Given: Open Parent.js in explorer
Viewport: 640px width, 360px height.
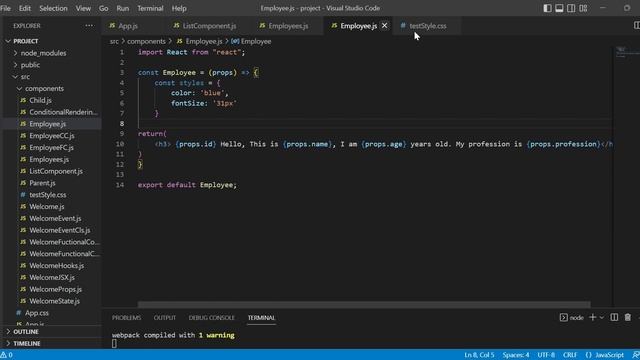Looking at the screenshot, I should tap(42, 183).
